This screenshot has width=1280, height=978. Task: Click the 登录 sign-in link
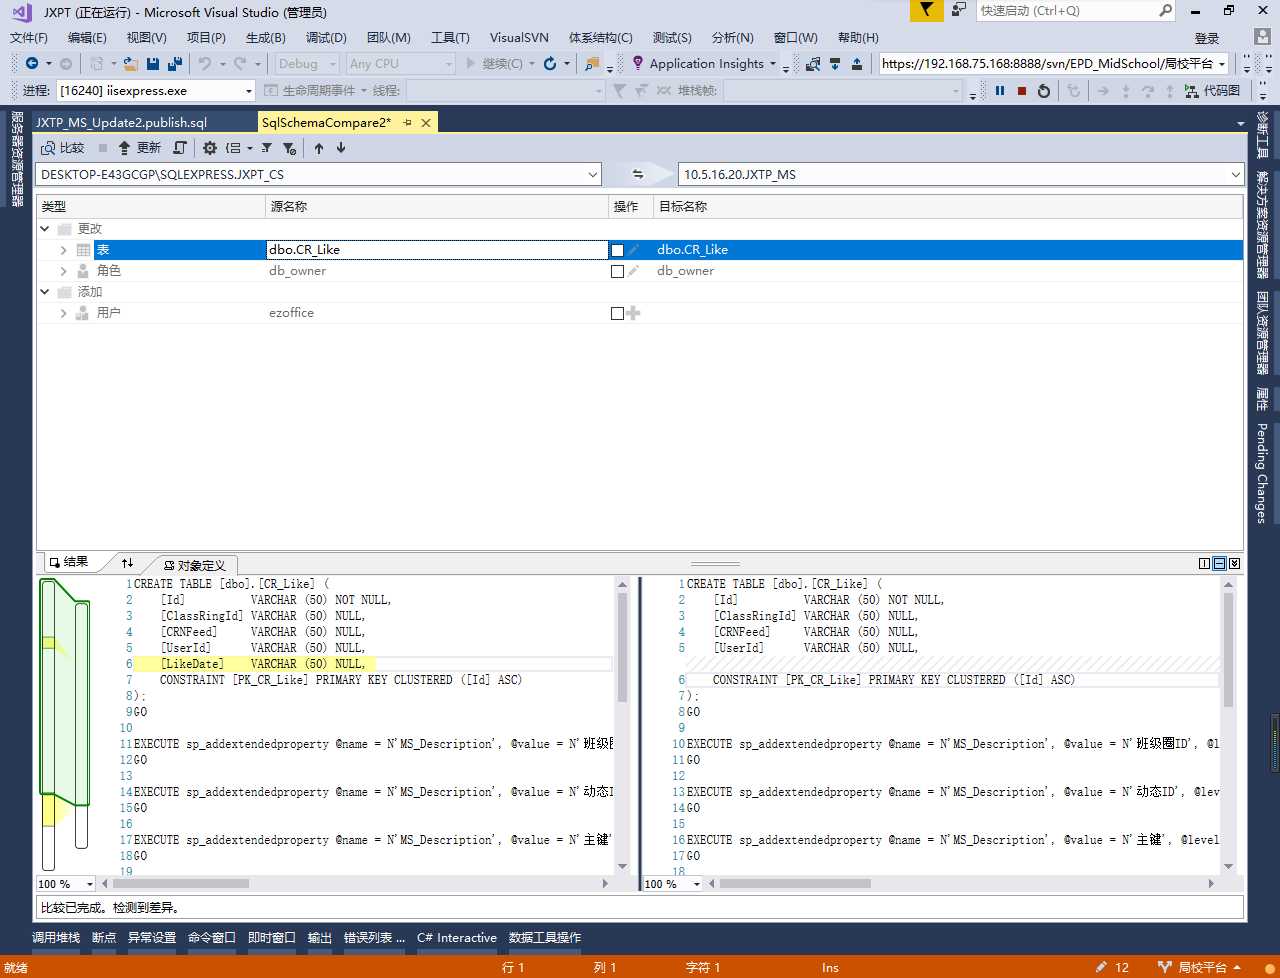pos(1207,38)
